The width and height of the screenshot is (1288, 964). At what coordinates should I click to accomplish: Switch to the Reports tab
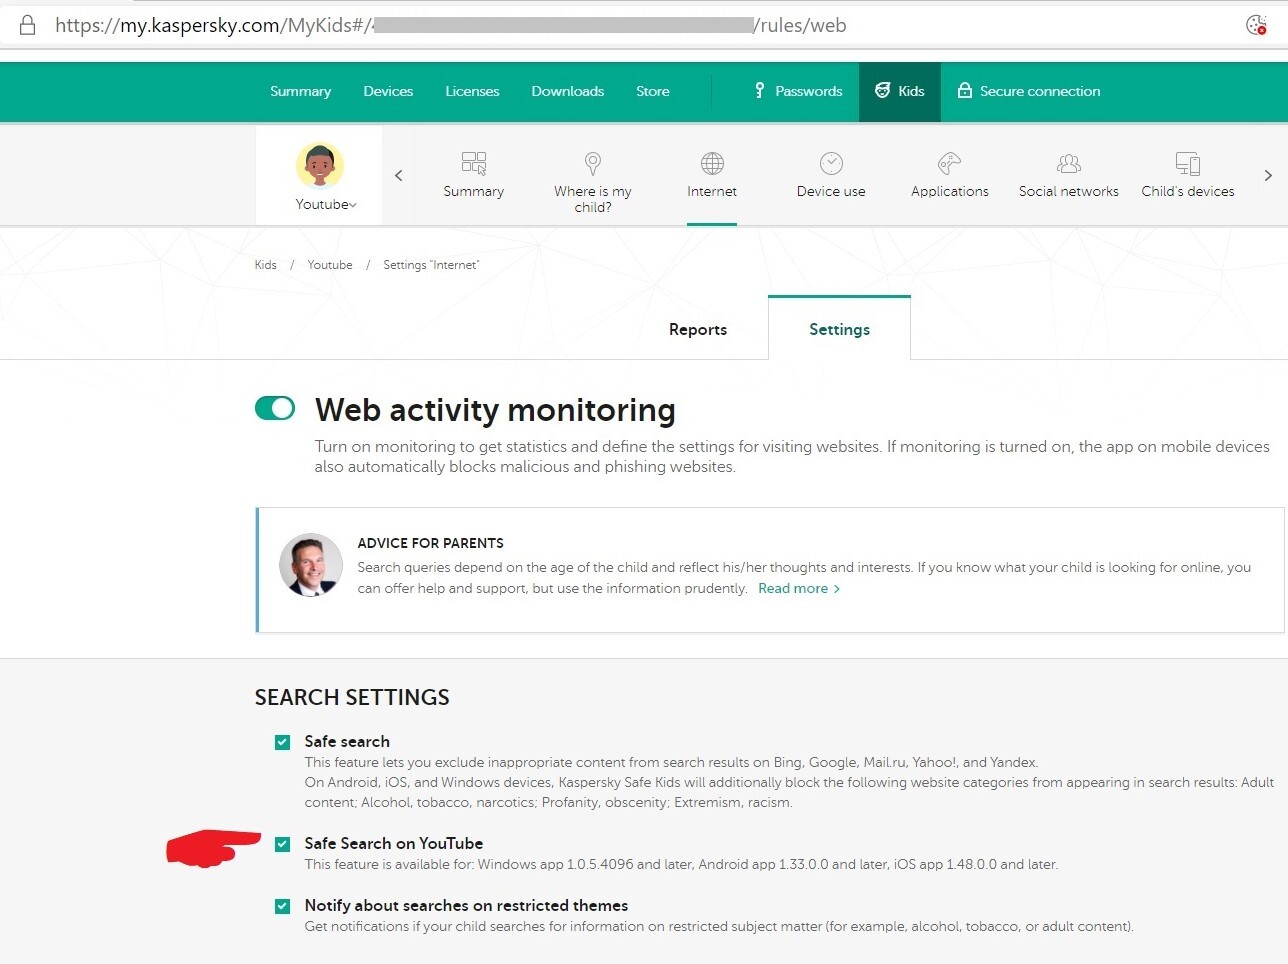coord(698,329)
